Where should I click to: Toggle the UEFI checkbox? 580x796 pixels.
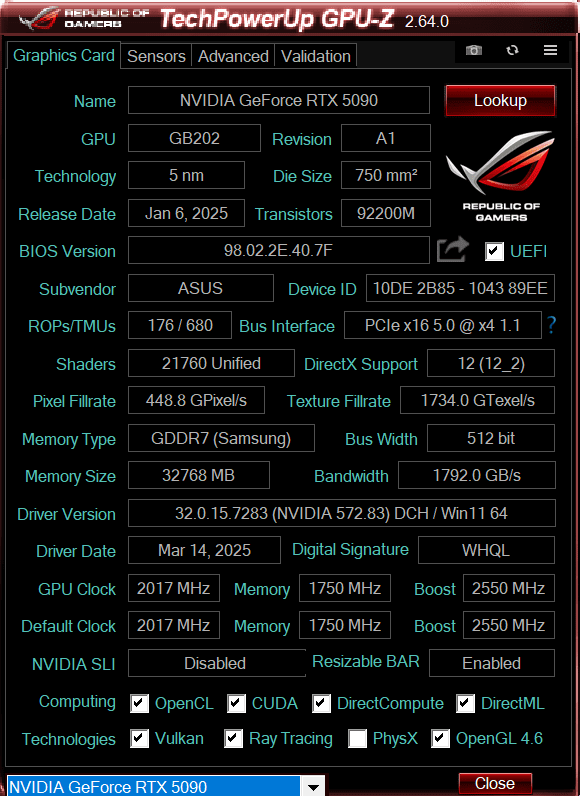494,251
